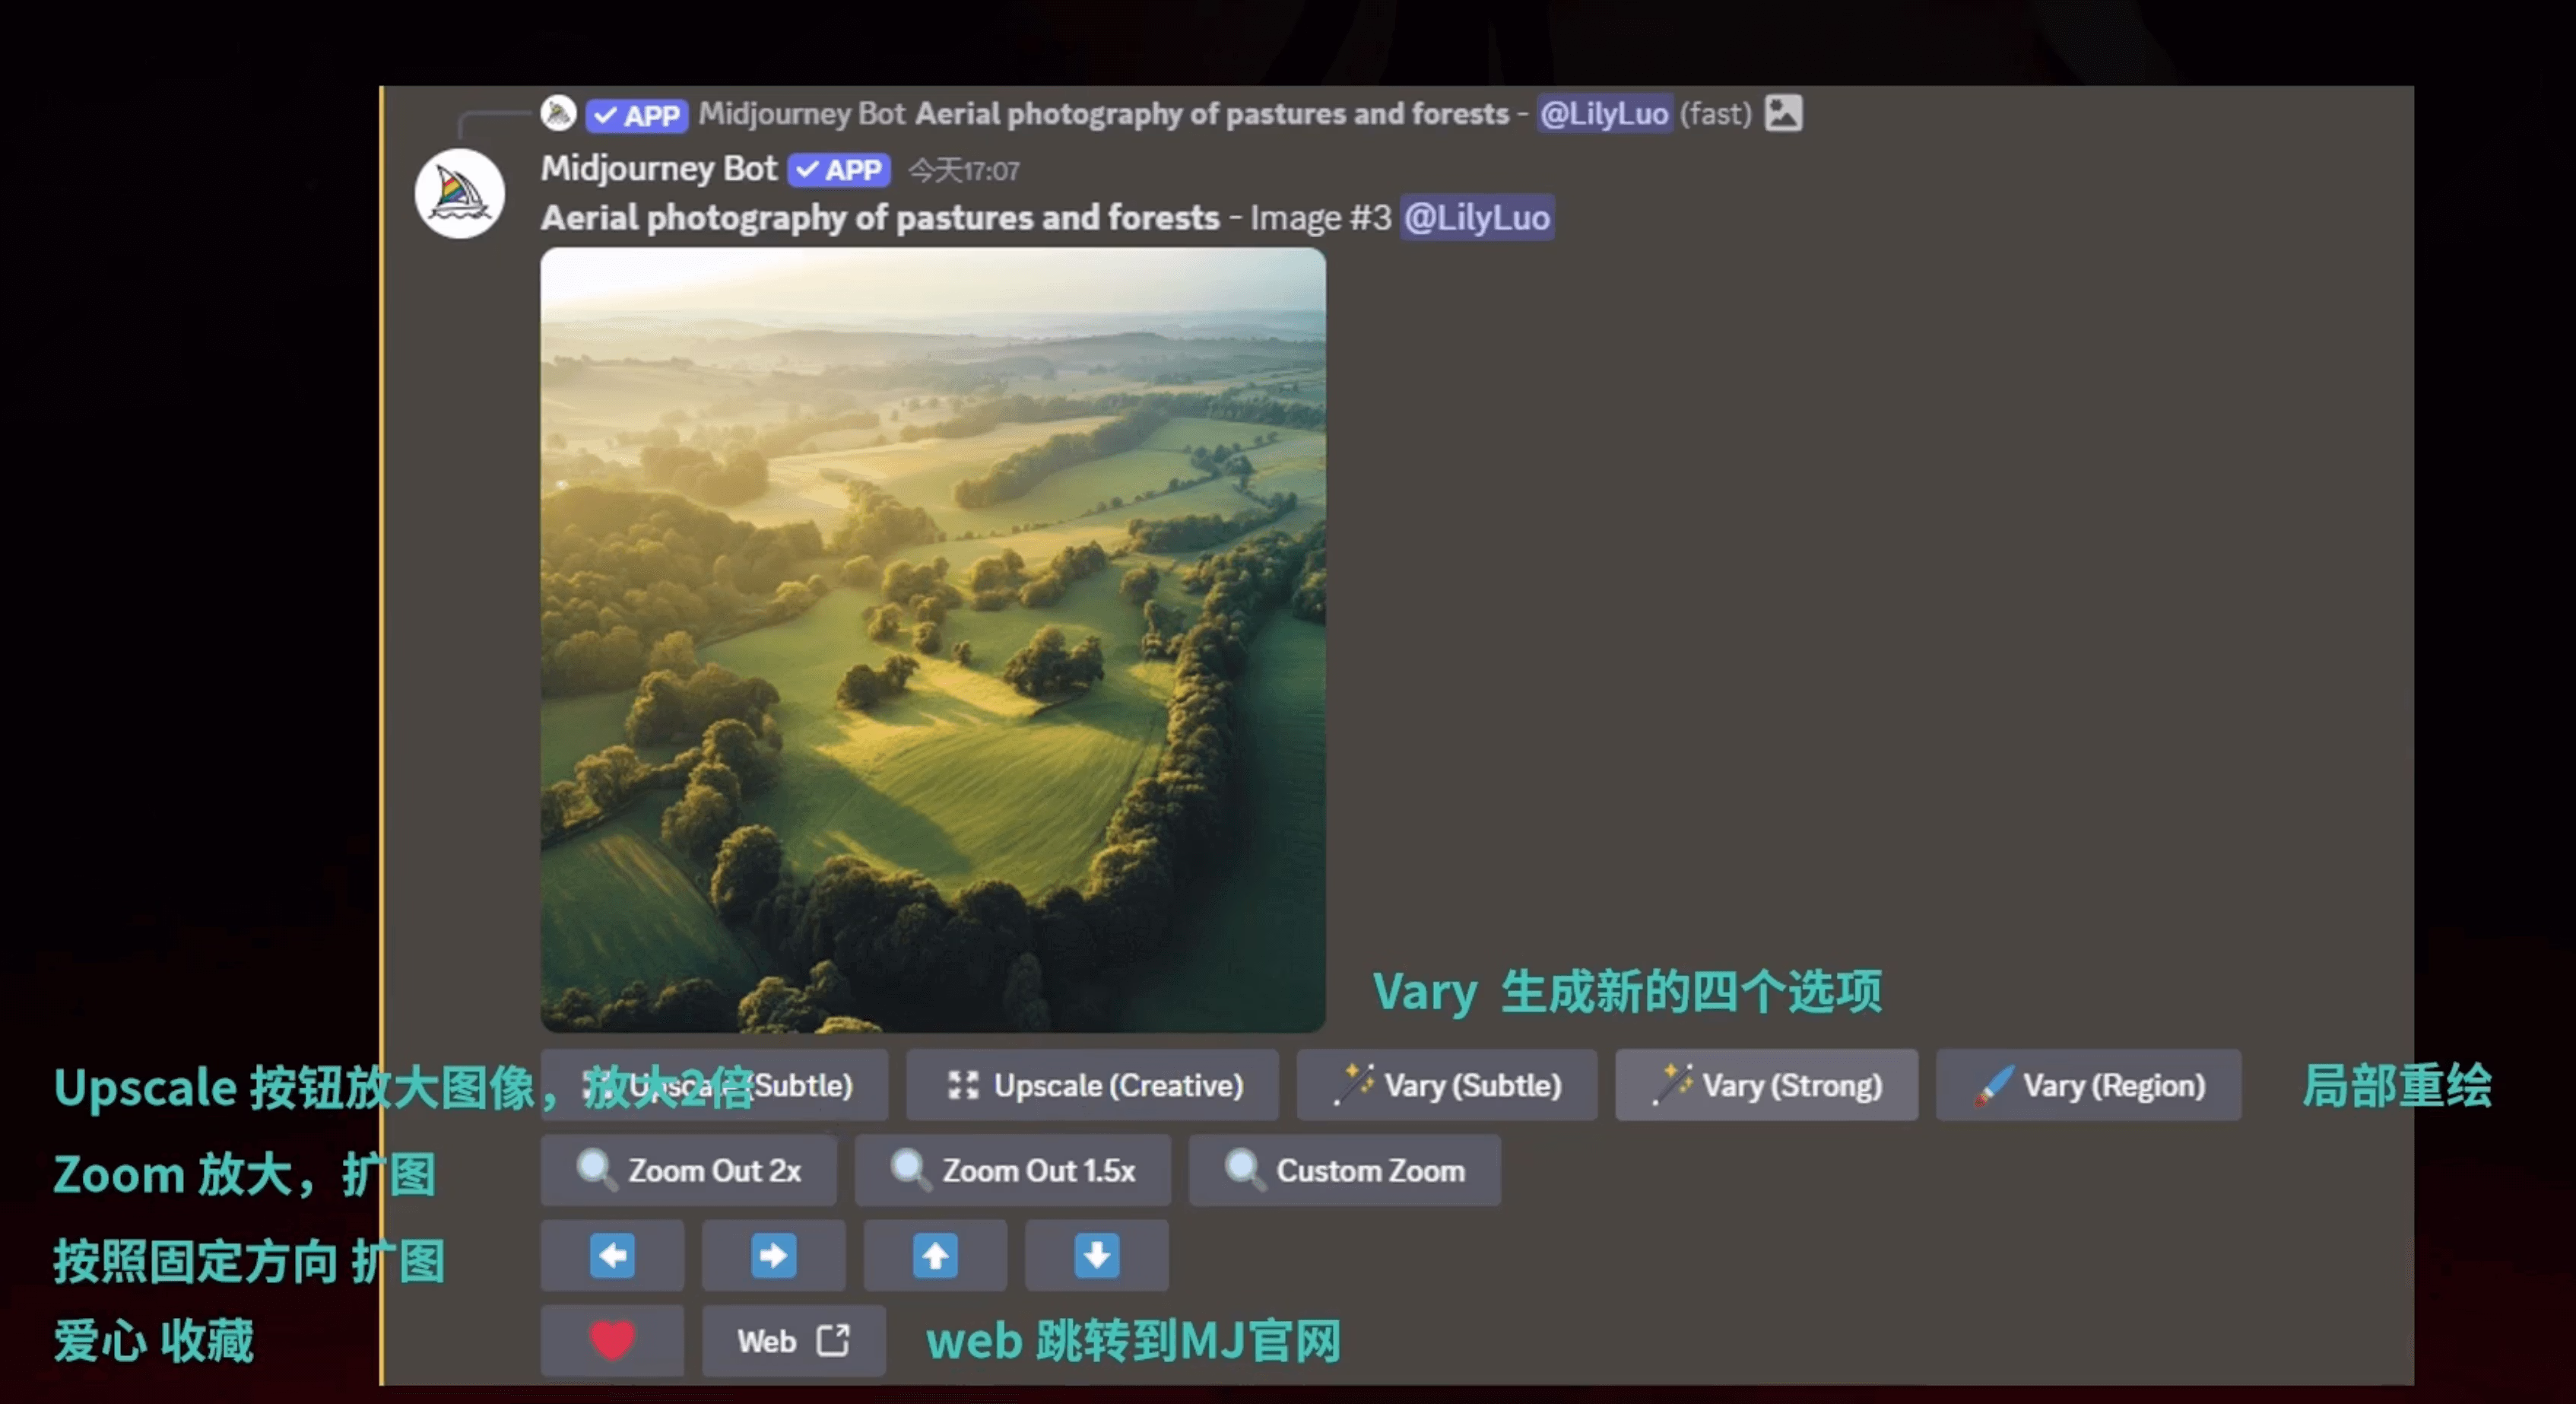
Task: Click Custom Zoom option
Action: [x=1344, y=1170]
